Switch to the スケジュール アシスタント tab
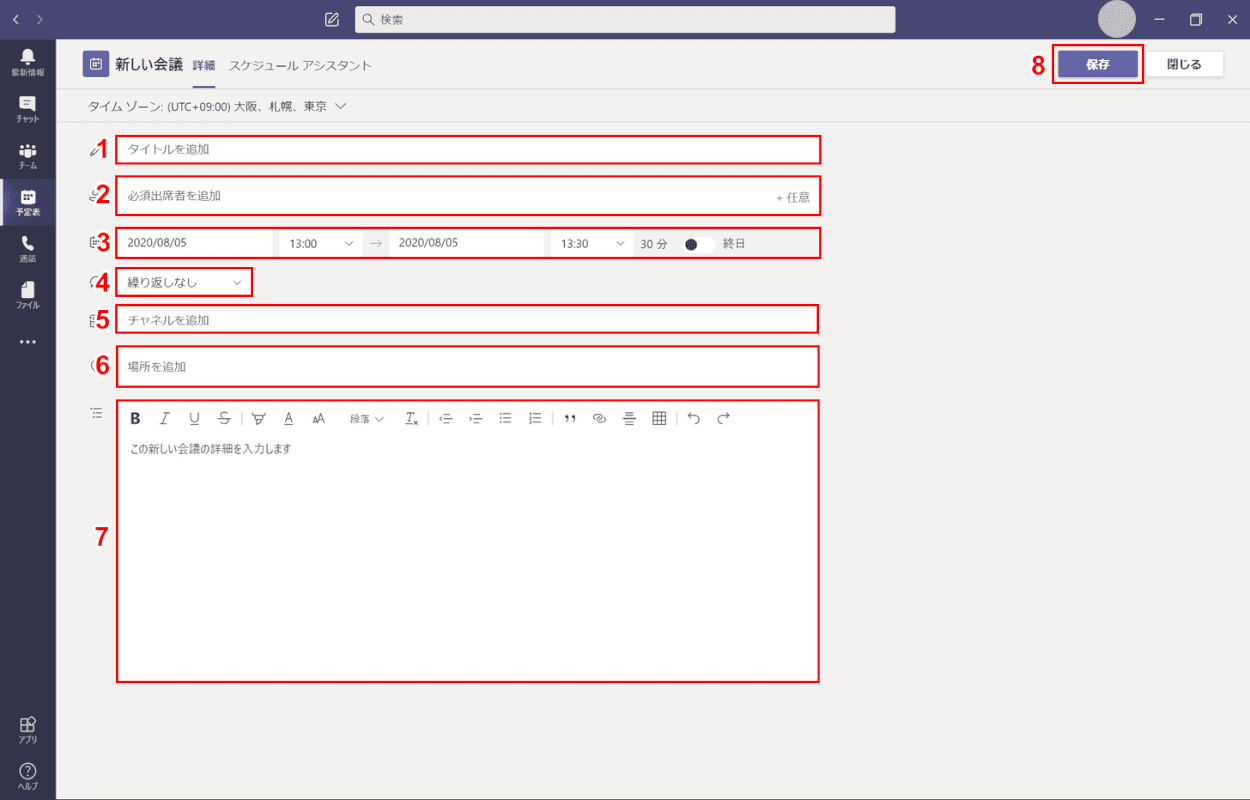 click(300, 65)
